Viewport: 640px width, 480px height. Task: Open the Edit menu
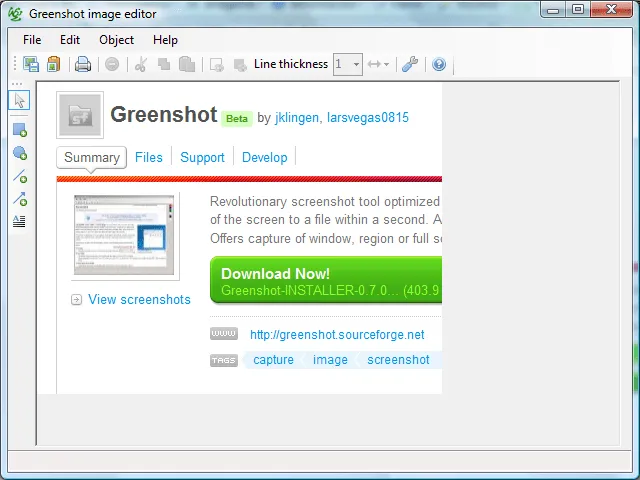point(70,40)
